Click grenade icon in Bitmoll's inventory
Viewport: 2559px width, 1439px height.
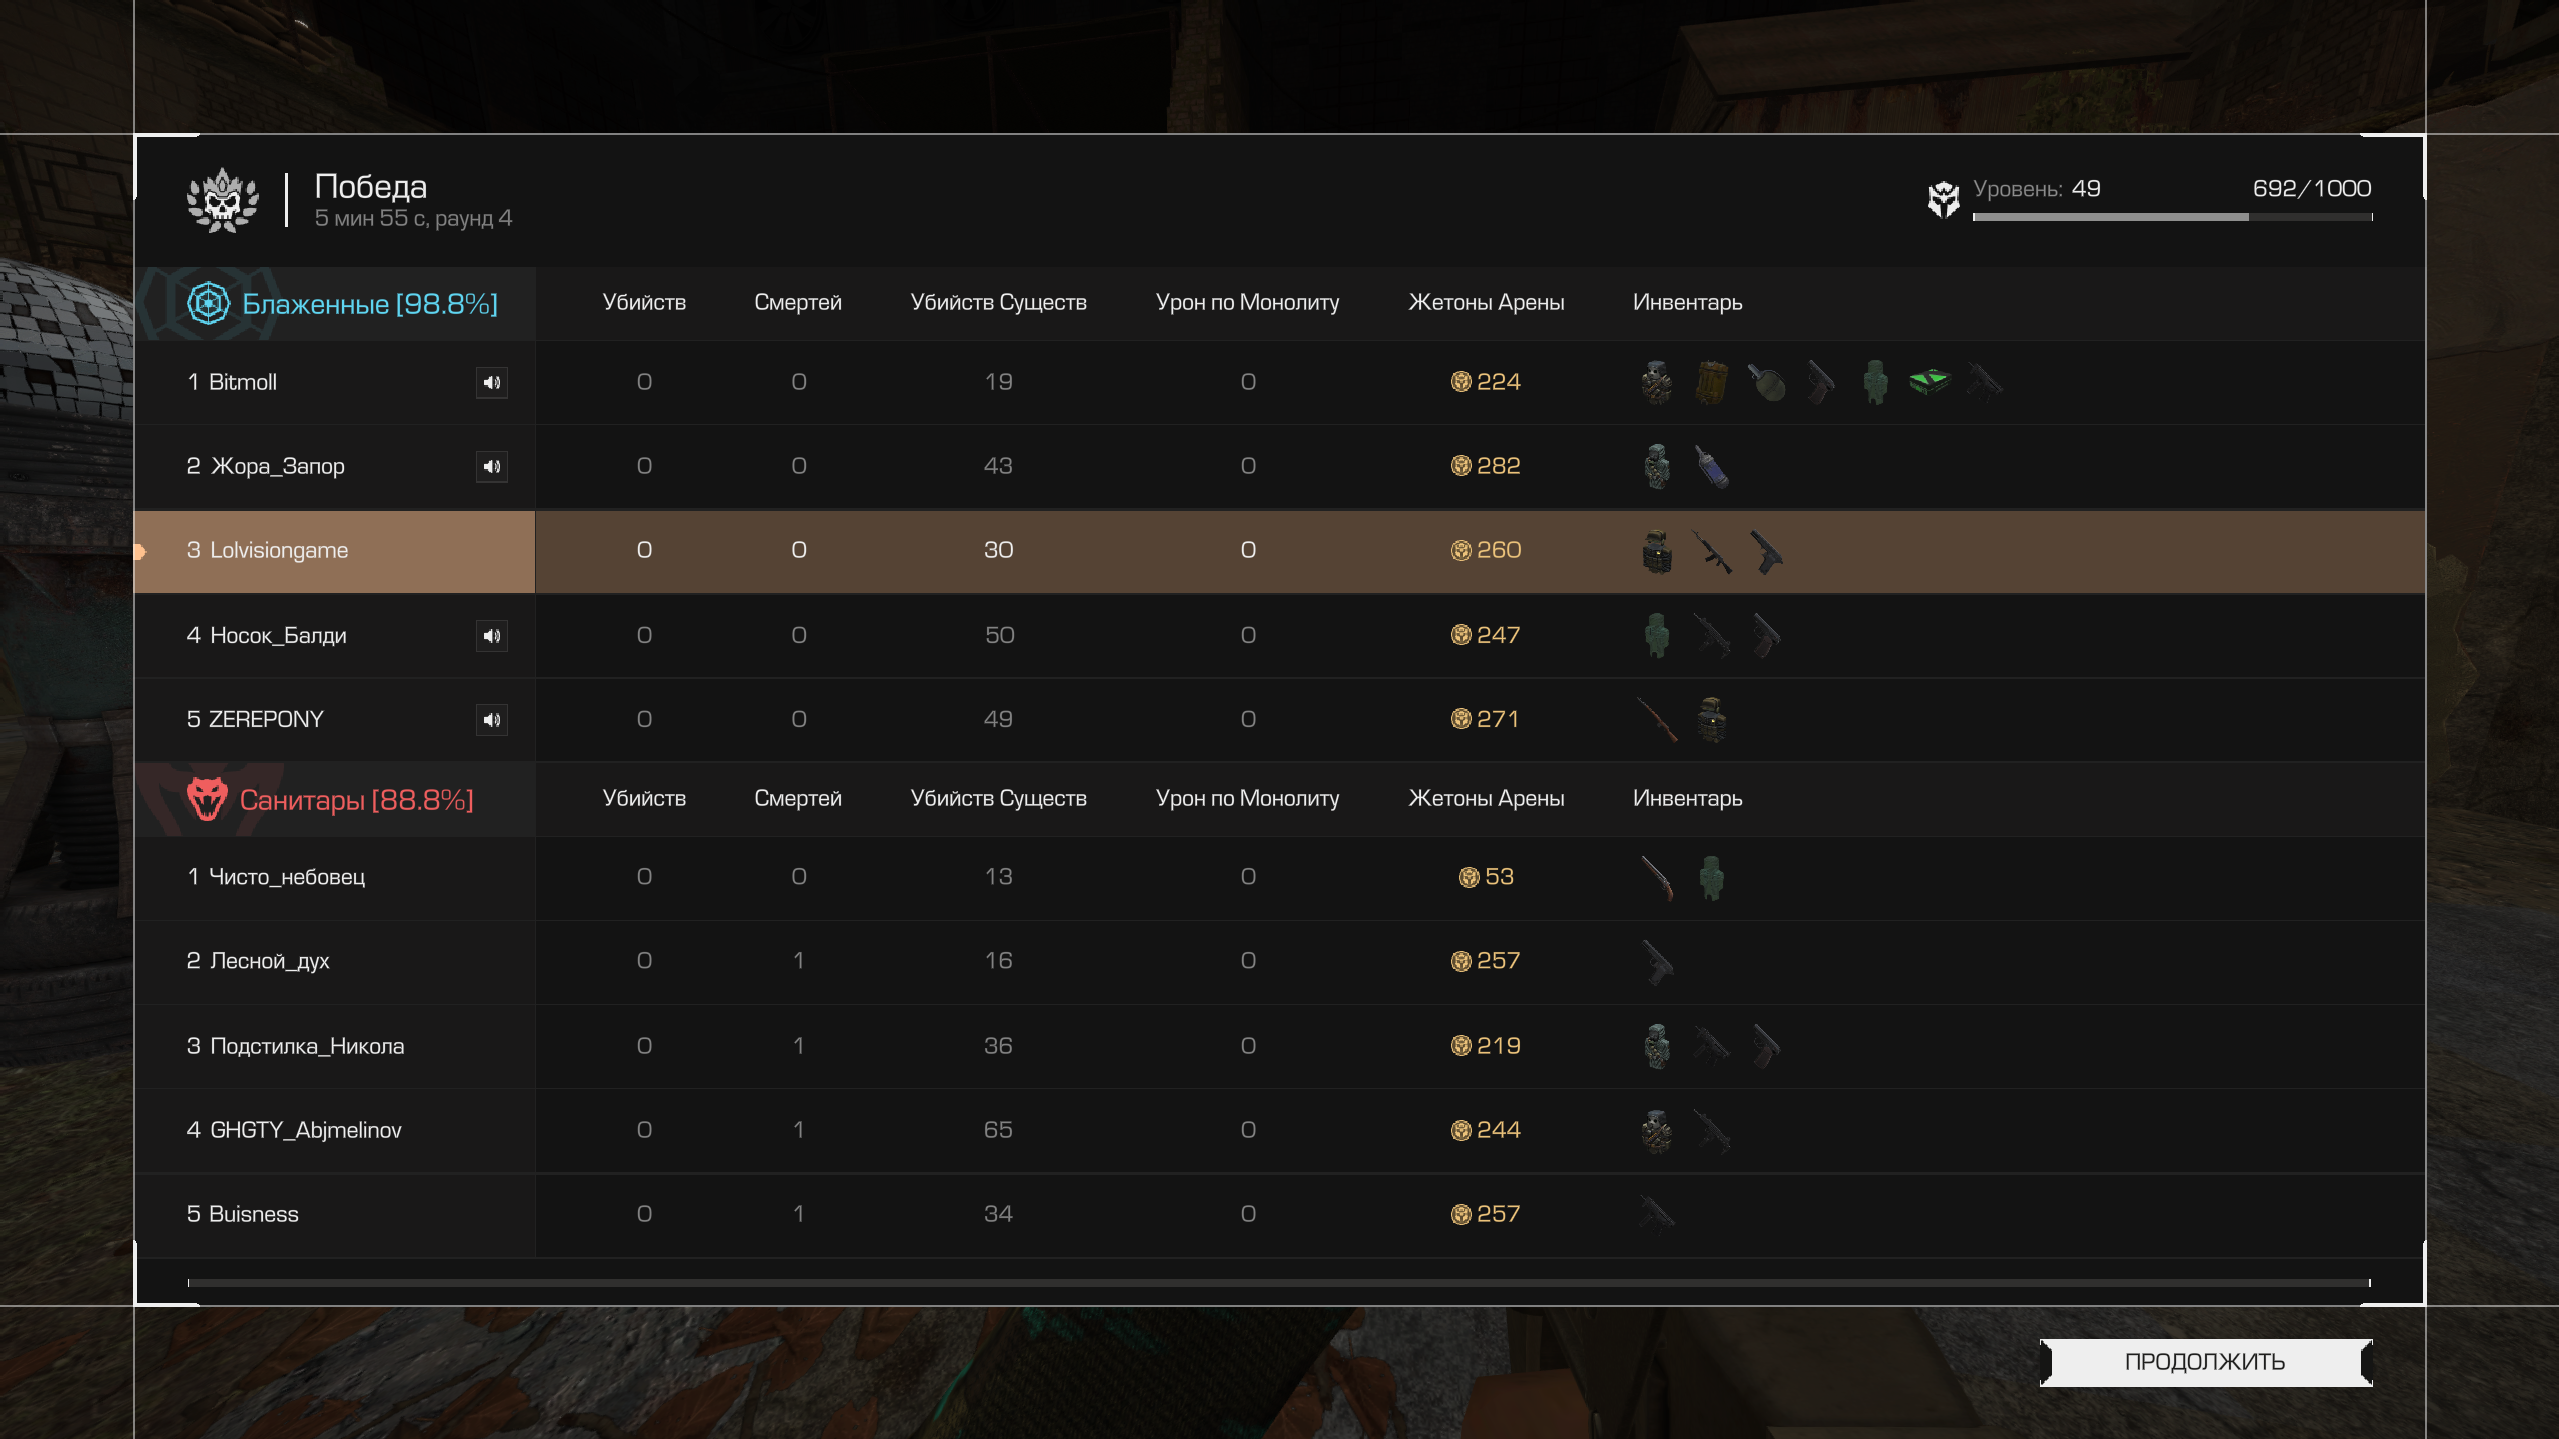(x=1766, y=382)
